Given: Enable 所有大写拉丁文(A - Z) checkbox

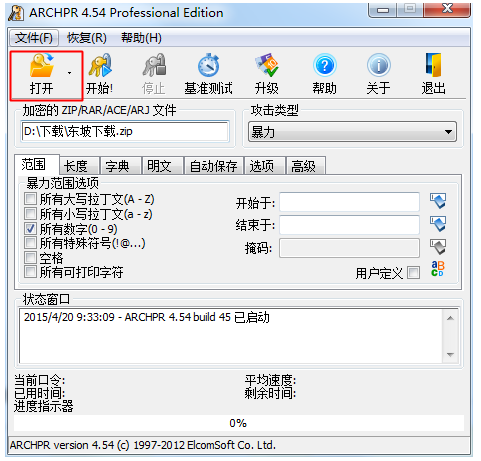Looking at the screenshot, I should coord(30,199).
